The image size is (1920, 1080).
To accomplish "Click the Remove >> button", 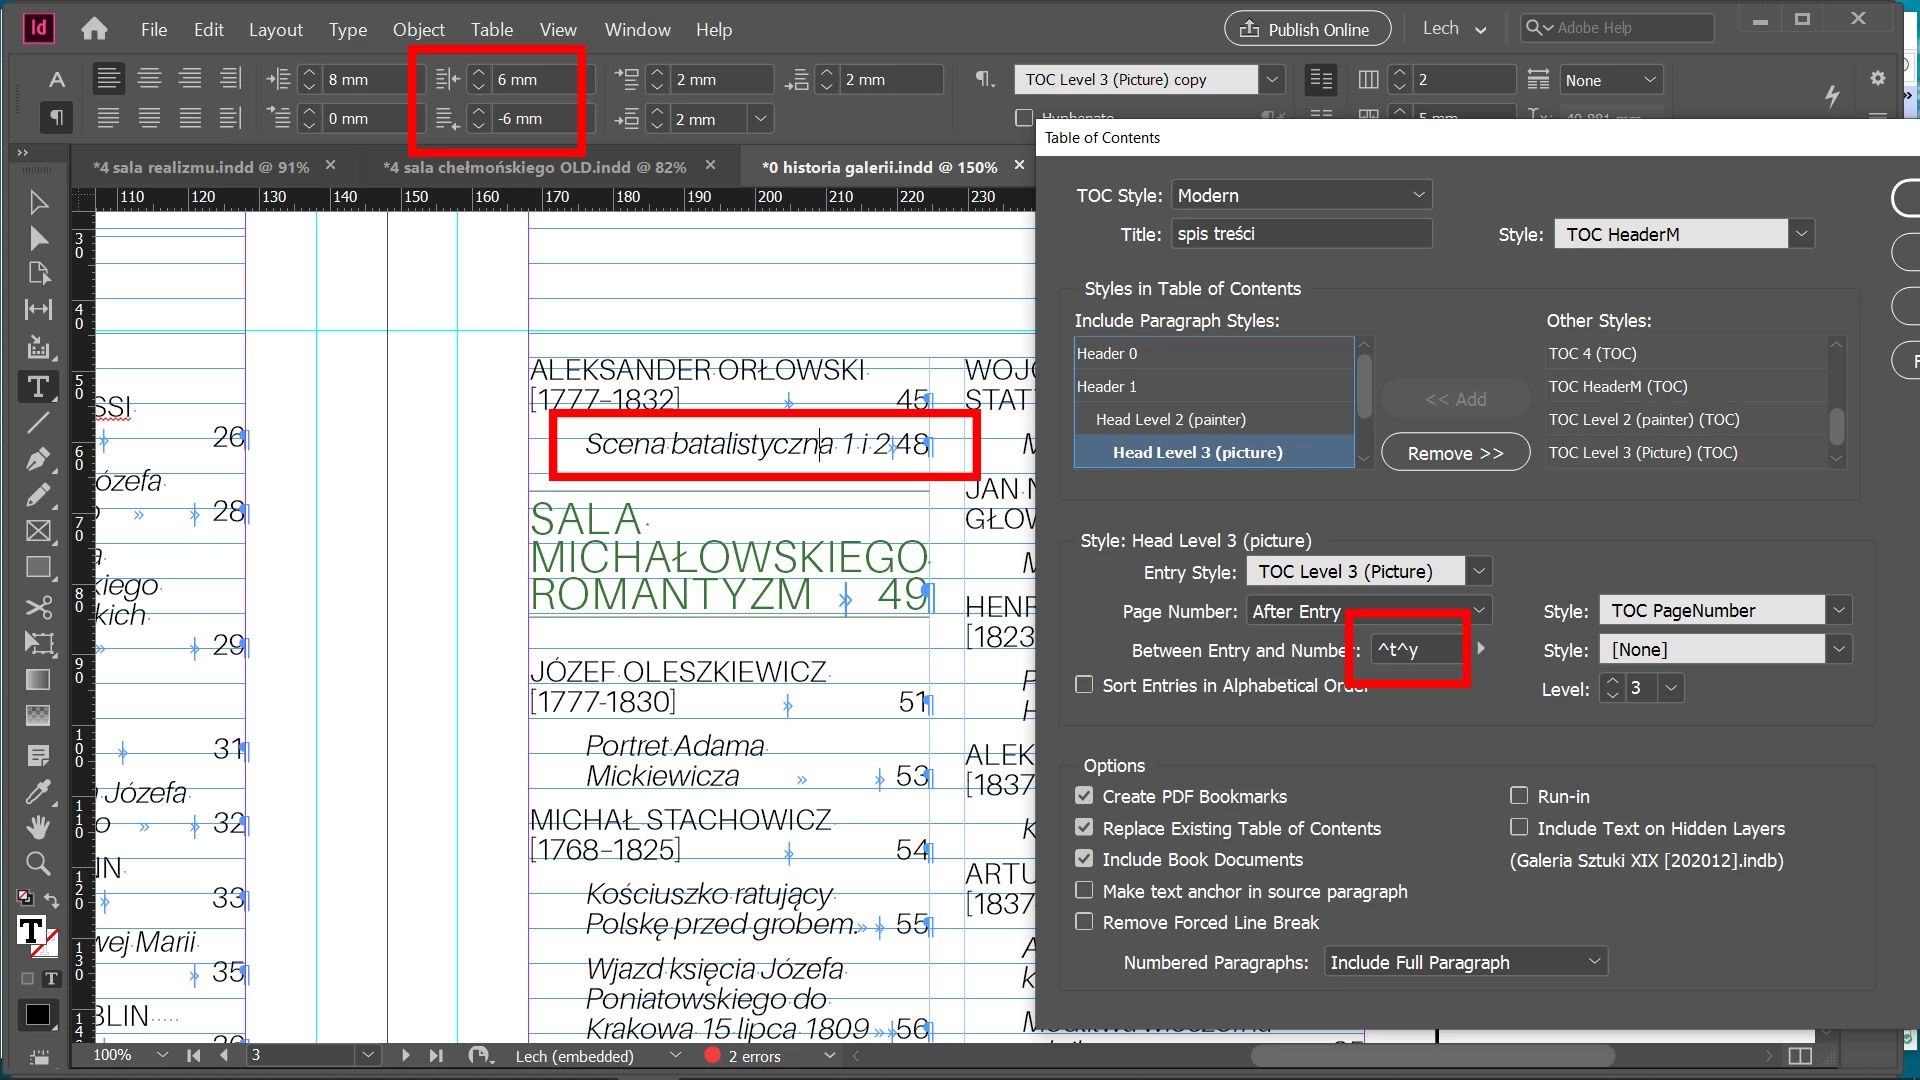I will tap(1455, 453).
